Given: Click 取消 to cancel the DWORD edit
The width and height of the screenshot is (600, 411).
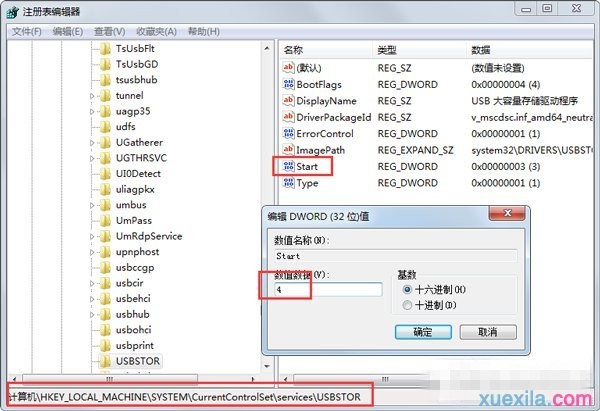Looking at the screenshot, I should [x=488, y=332].
